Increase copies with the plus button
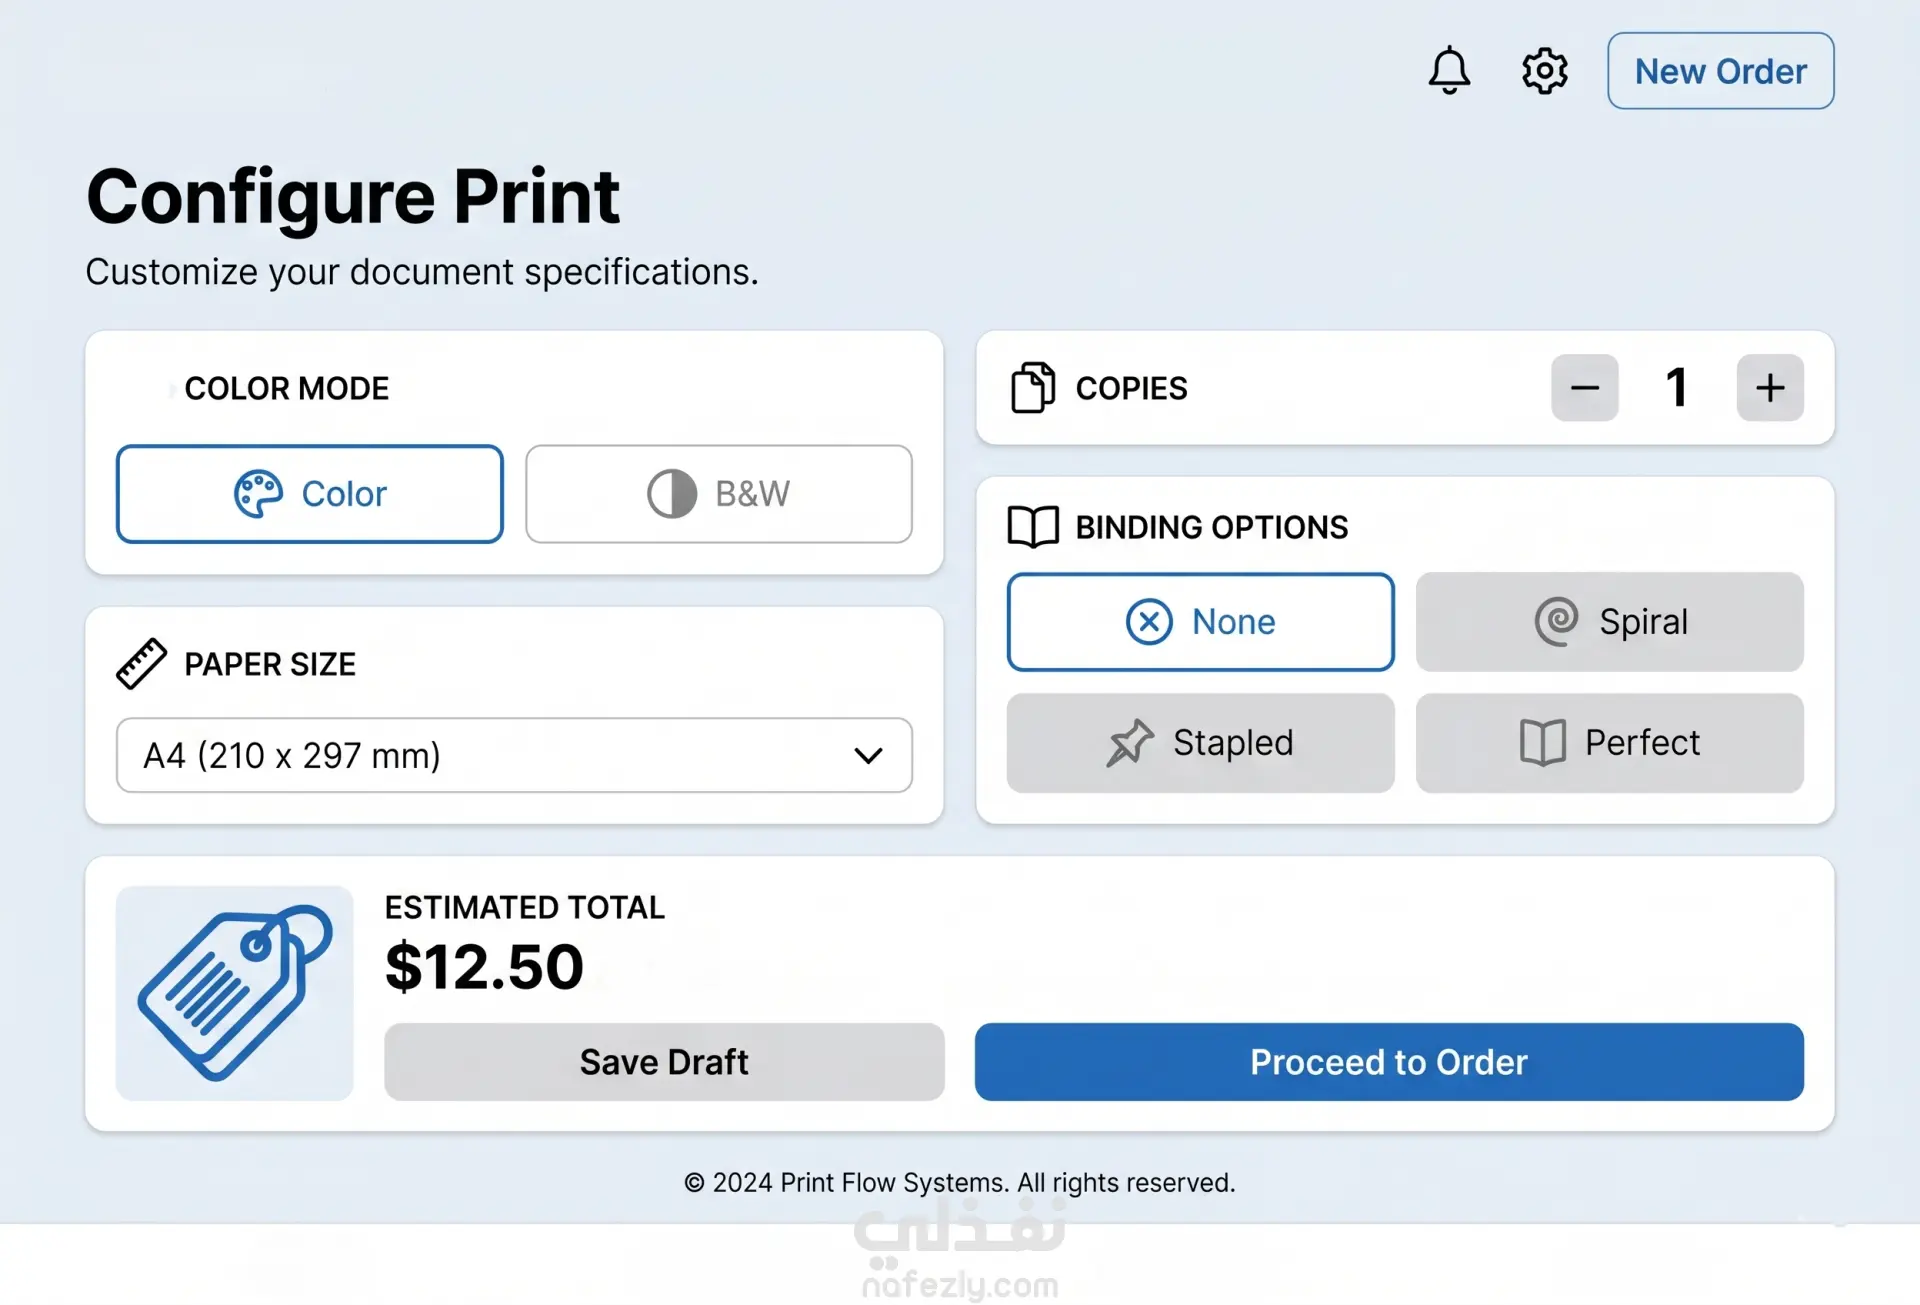Screen dimensions: 1920x1305 (x=1770, y=388)
